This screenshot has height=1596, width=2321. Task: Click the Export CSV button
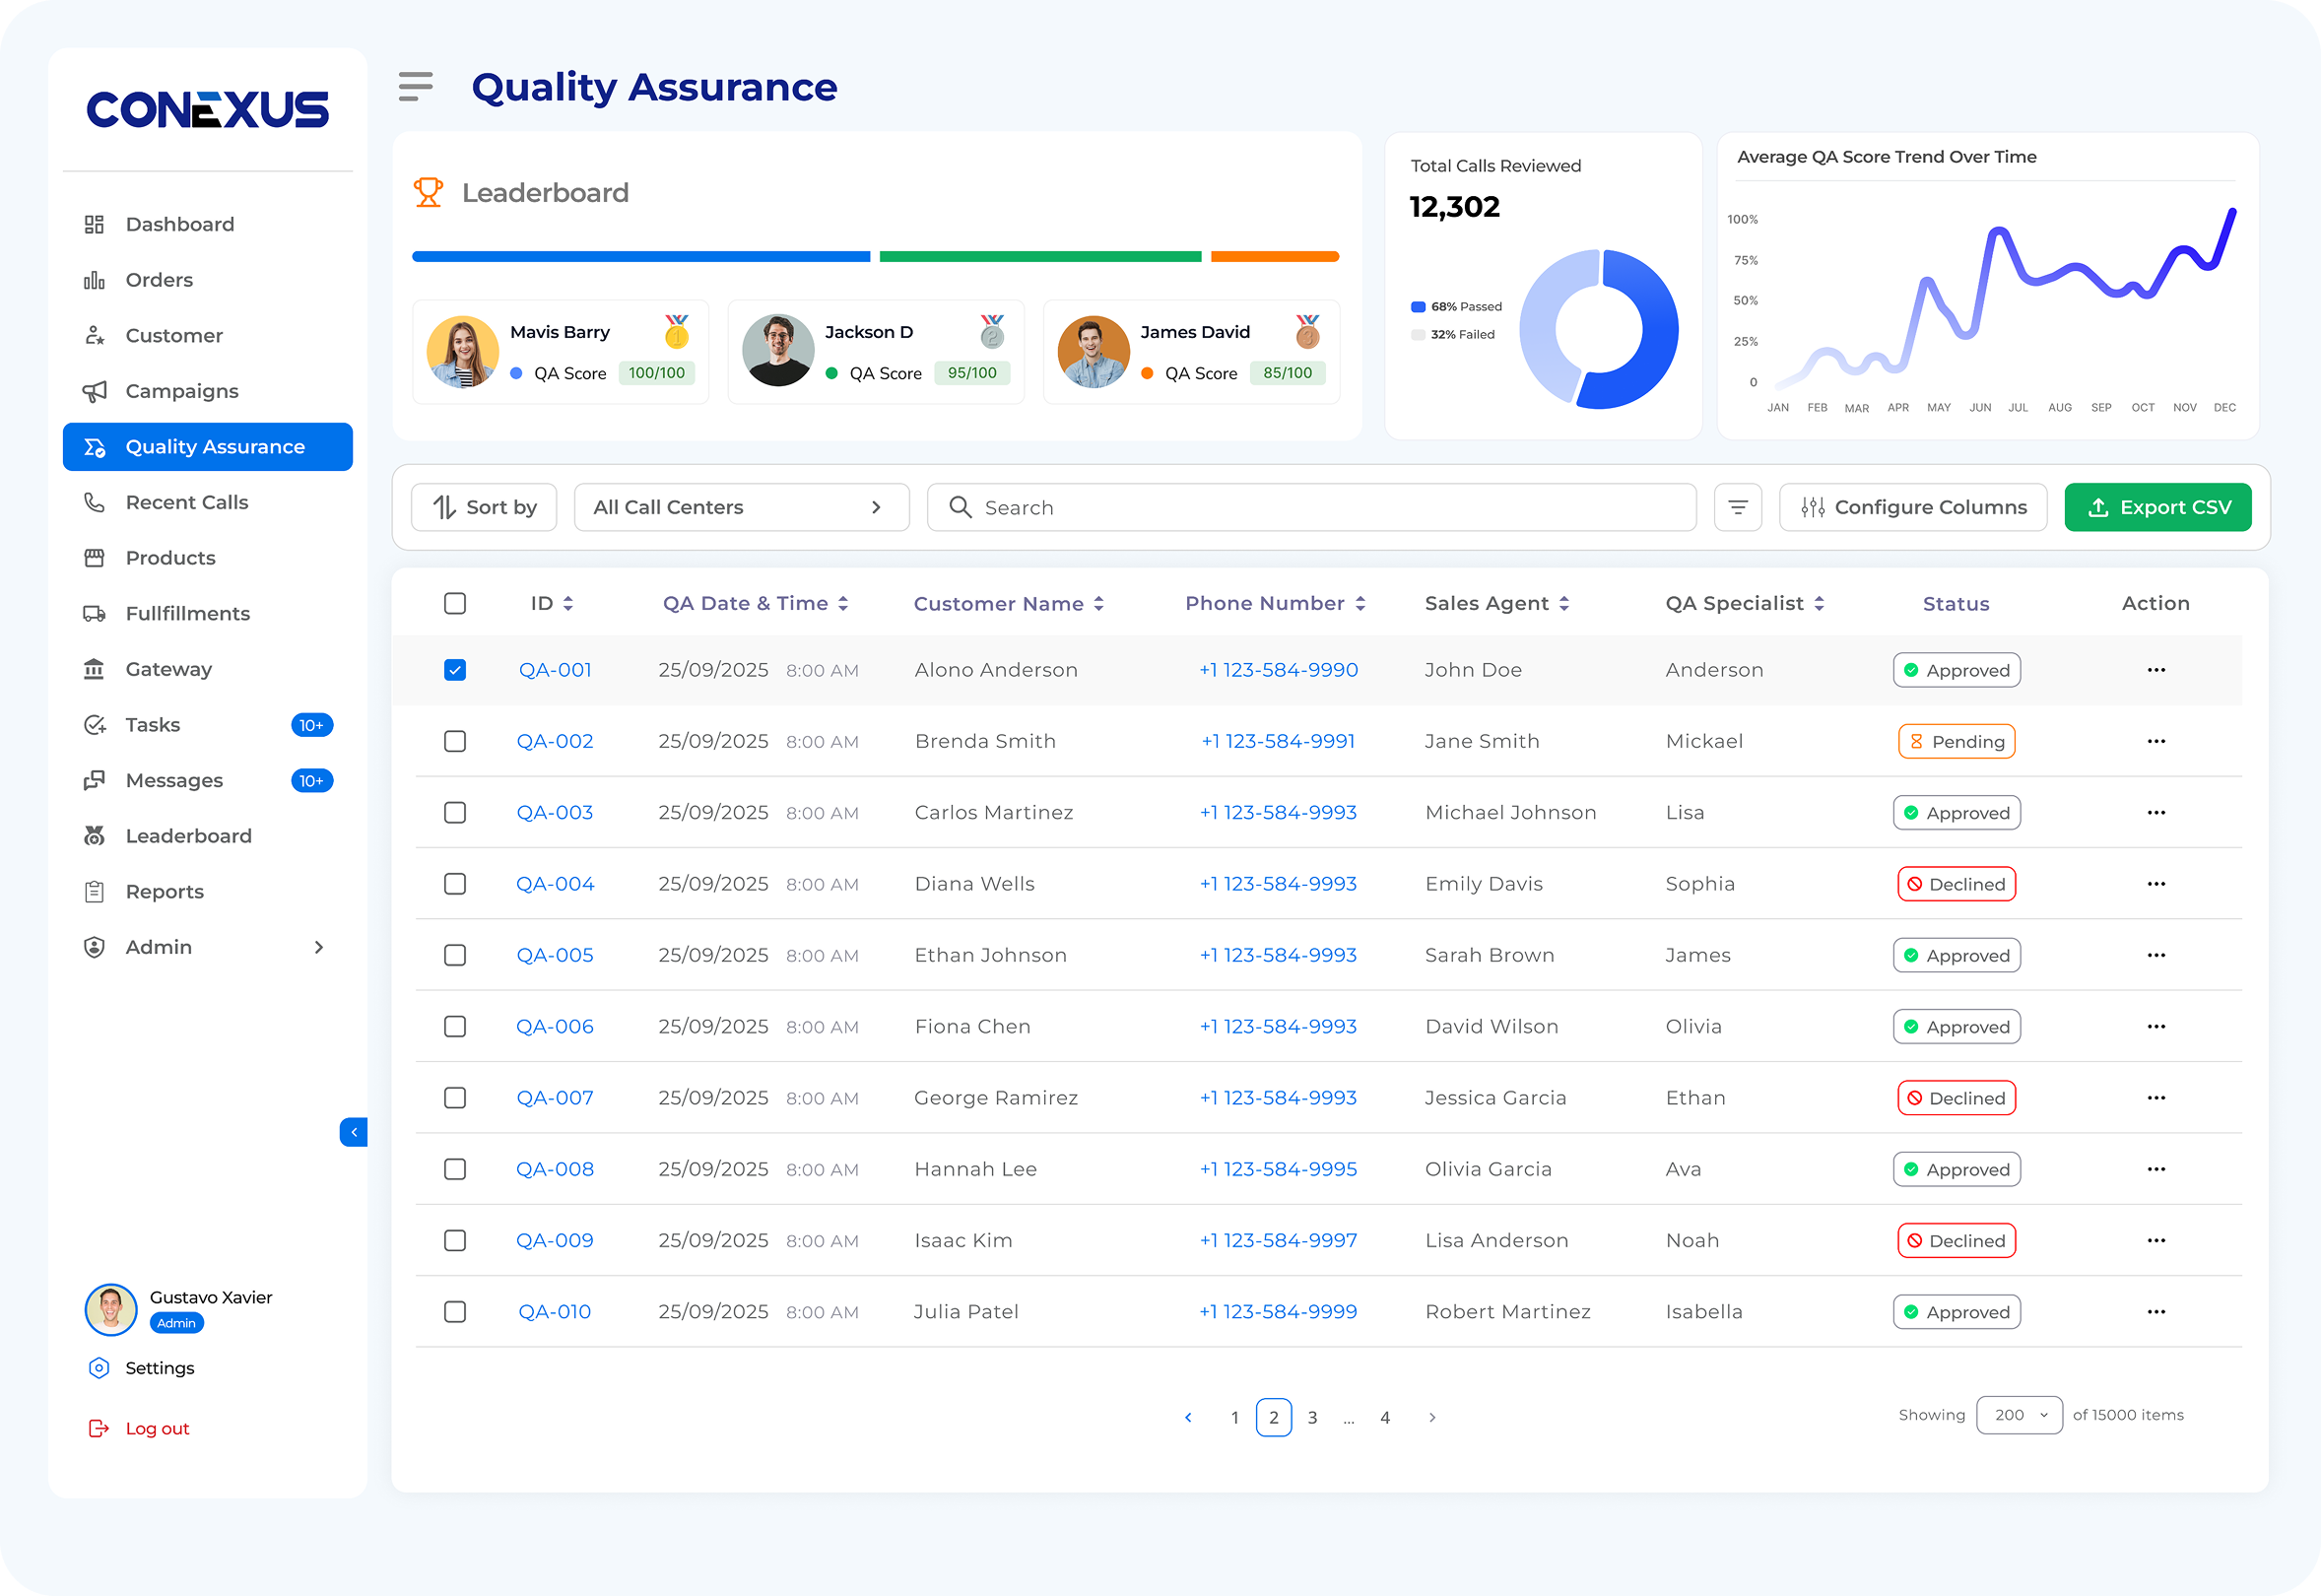tap(2157, 507)
